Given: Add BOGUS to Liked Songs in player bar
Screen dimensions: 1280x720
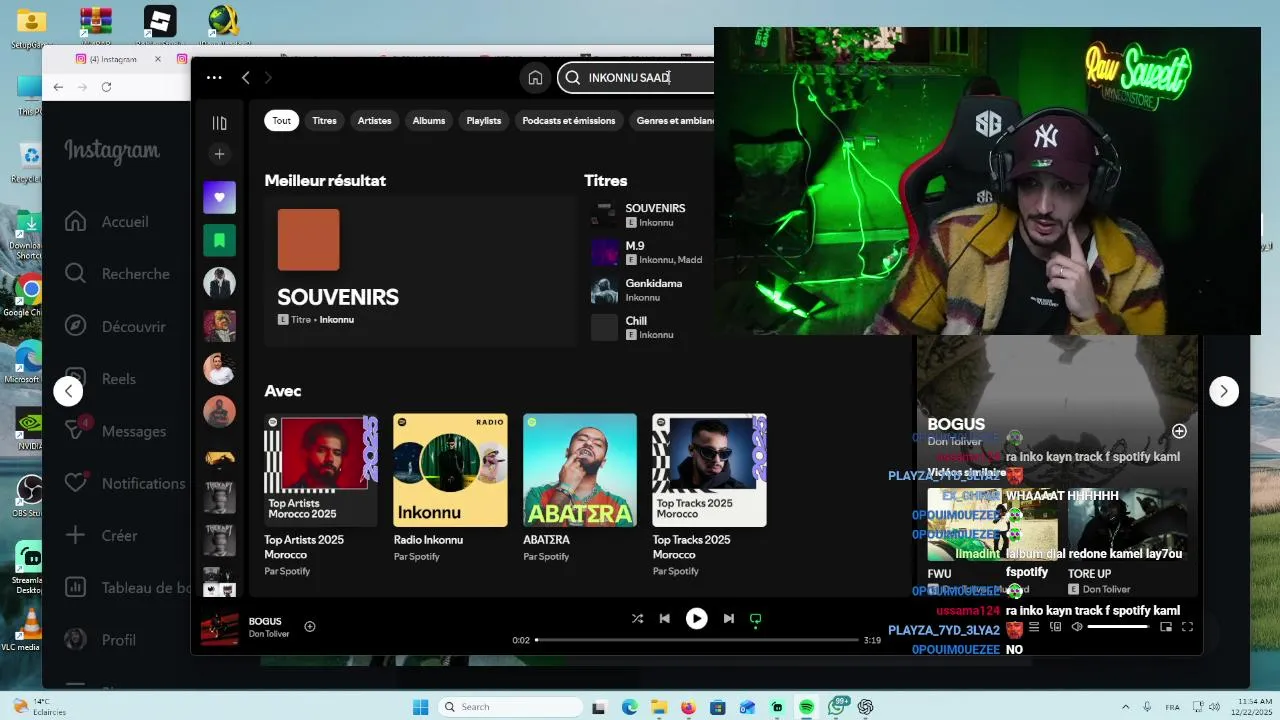Looking at the screenshot, I should coord(310,627).
